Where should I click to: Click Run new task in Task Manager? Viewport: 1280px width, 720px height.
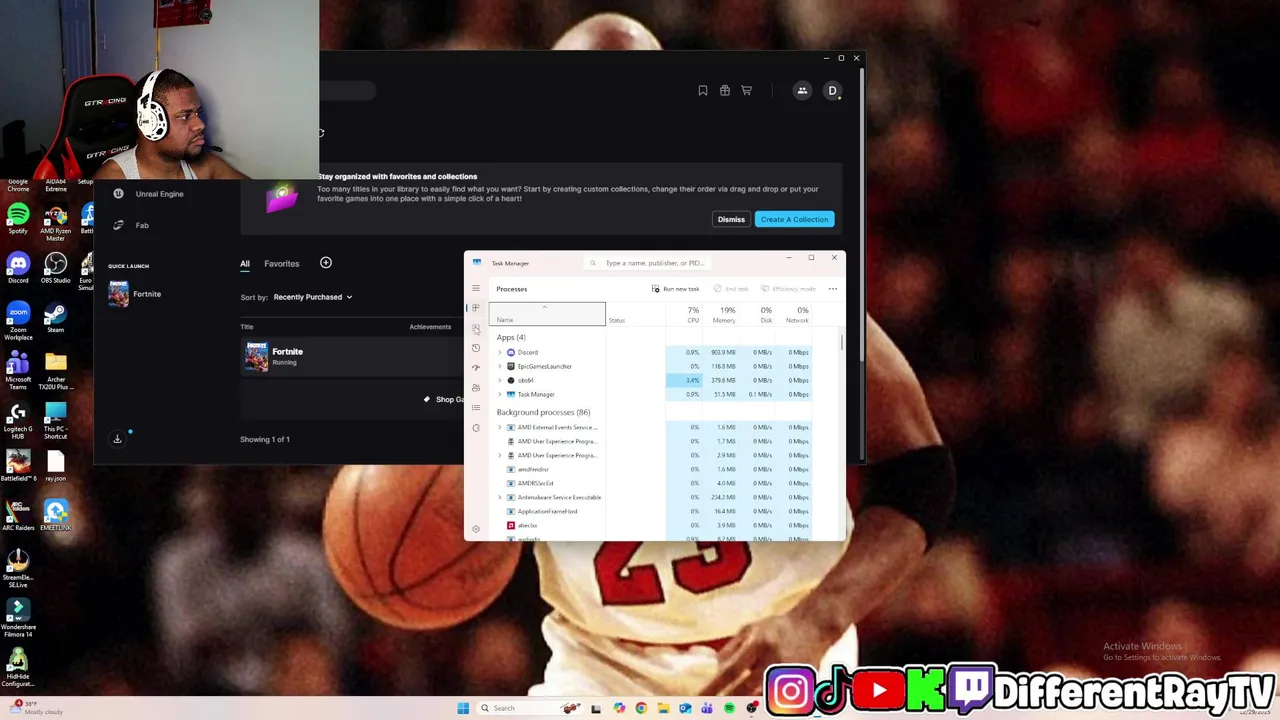pyautogui.click(x=675, y=289)
